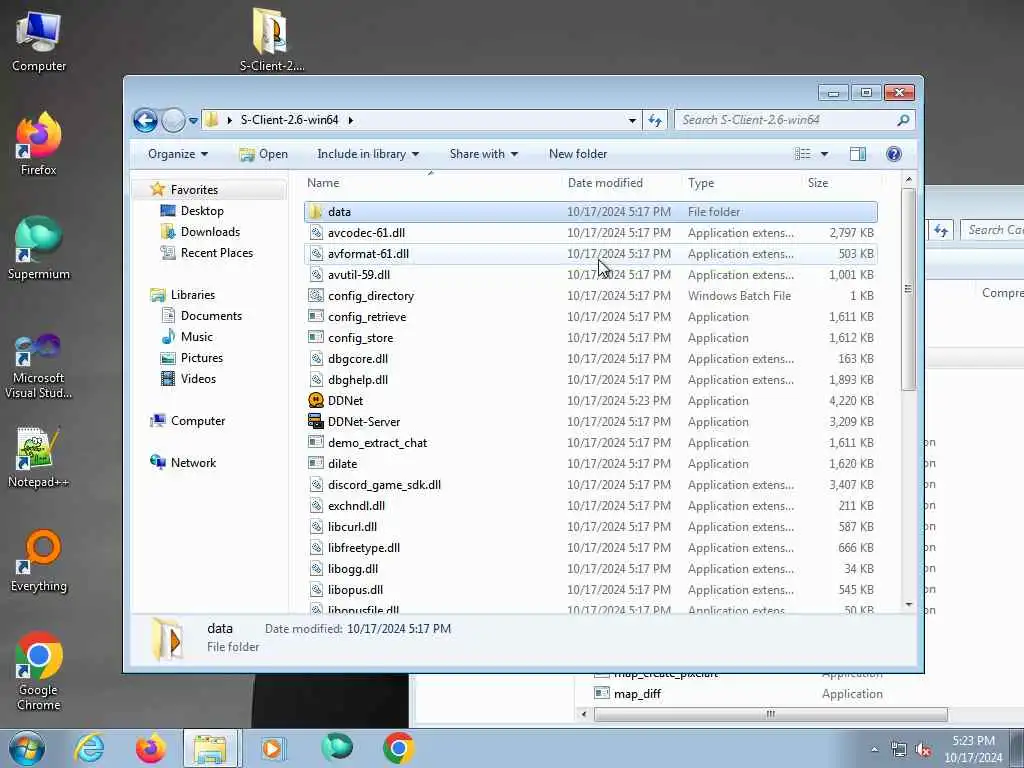Screen dimensions: 1024x768
Task: Expand the view options dropdown arrow
Action: point(824,154)
